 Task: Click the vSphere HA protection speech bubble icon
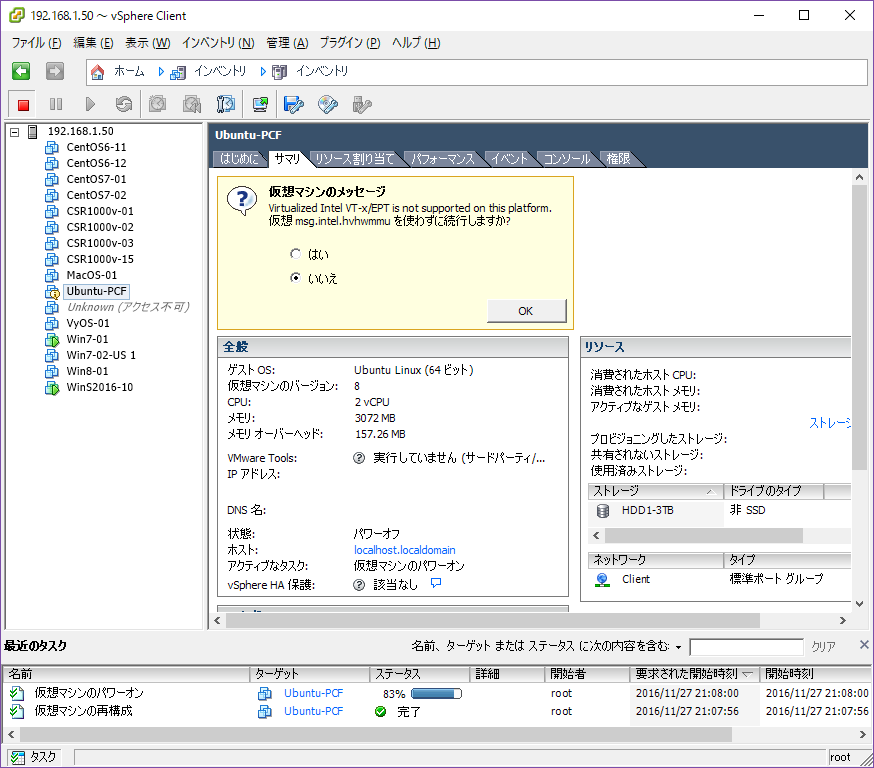[436, 583]
